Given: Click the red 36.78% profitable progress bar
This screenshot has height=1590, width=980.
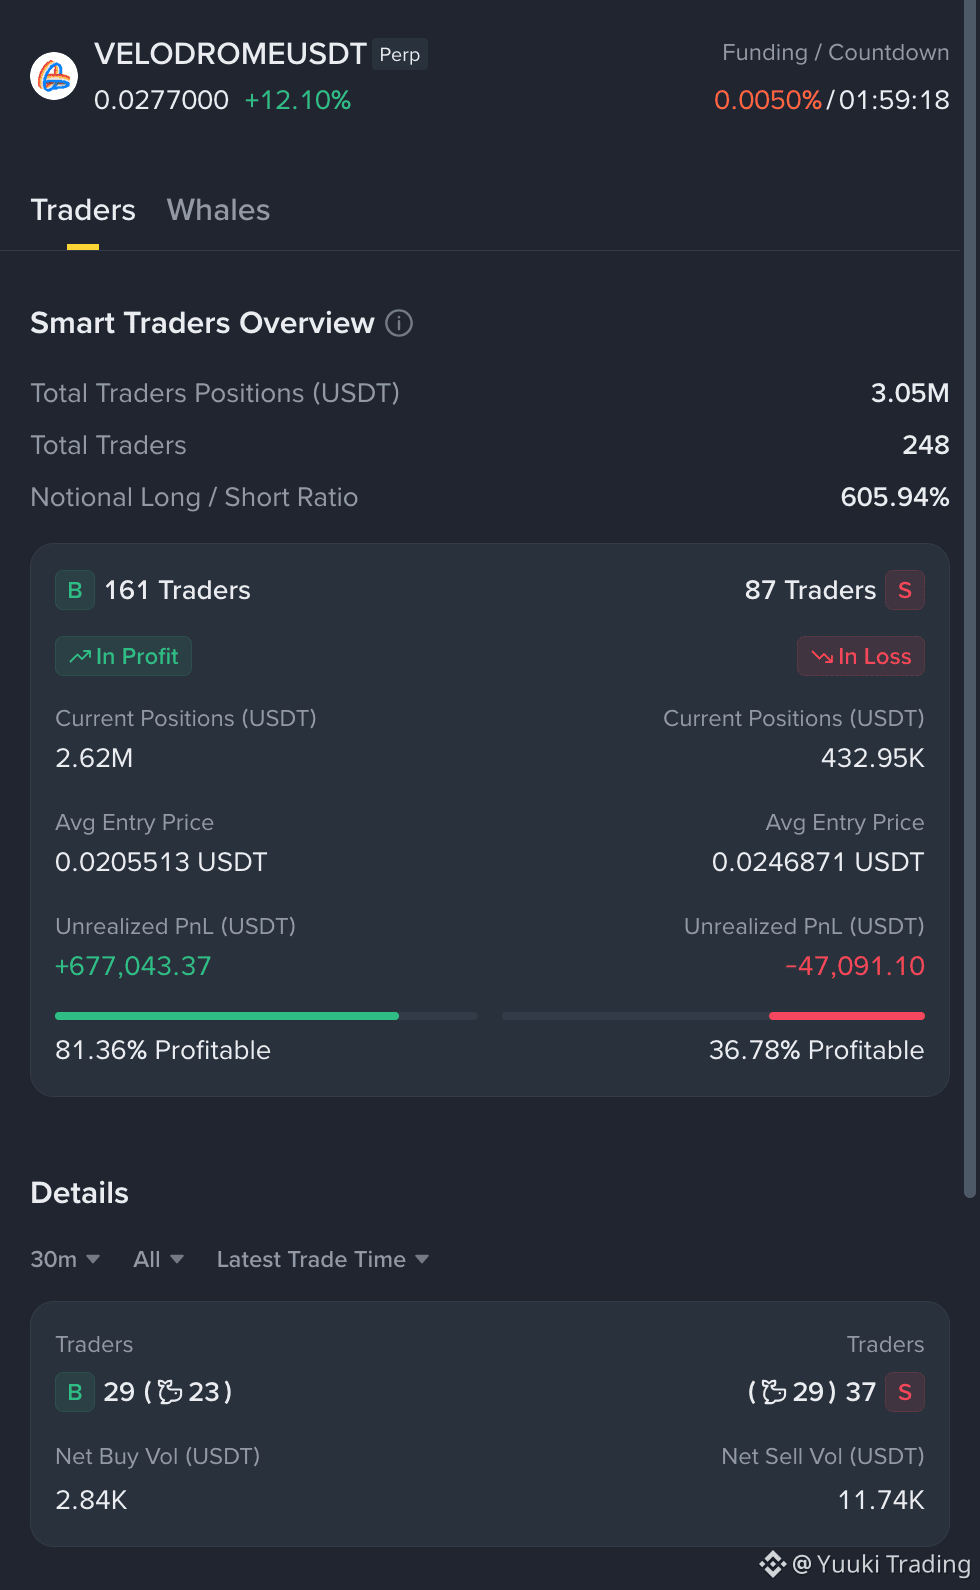Looking at the screenshot, I should pos(847,1016).
